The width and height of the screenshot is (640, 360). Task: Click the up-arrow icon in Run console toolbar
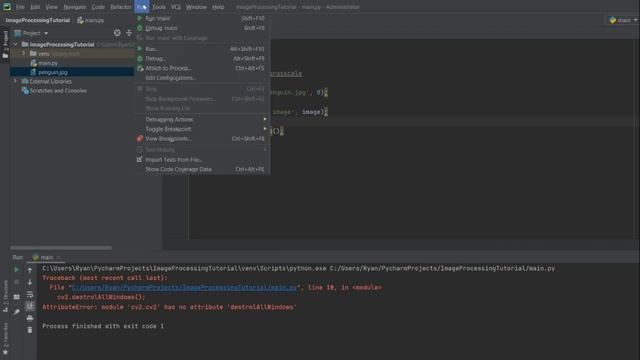coord(30,270)
